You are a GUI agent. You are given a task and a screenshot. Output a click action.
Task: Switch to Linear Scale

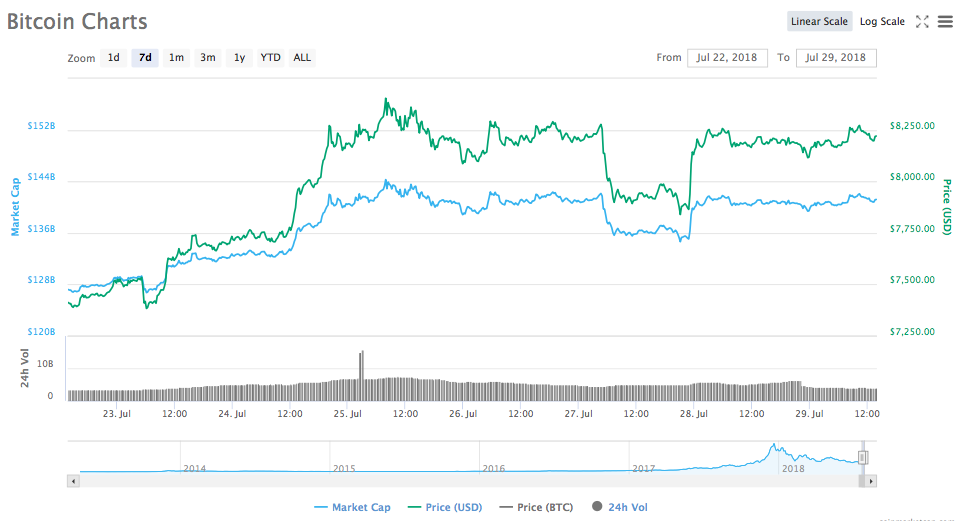click(819, 22)
